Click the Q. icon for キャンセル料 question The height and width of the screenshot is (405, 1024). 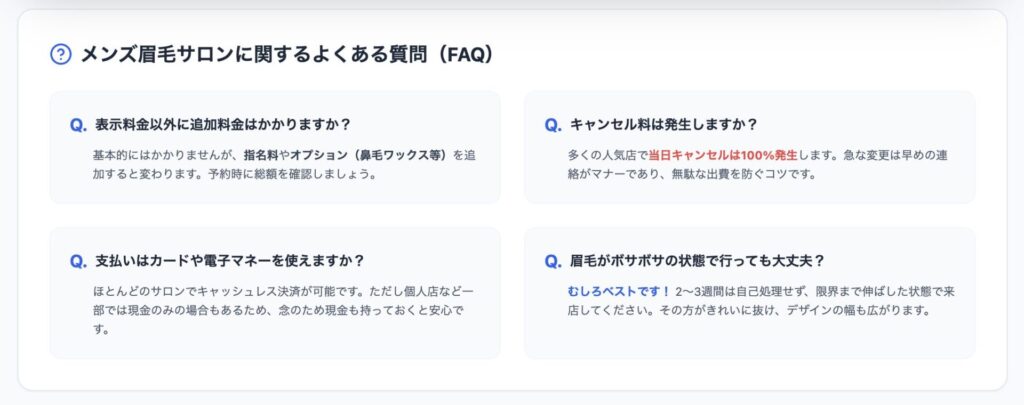click(x=553, y=125)
